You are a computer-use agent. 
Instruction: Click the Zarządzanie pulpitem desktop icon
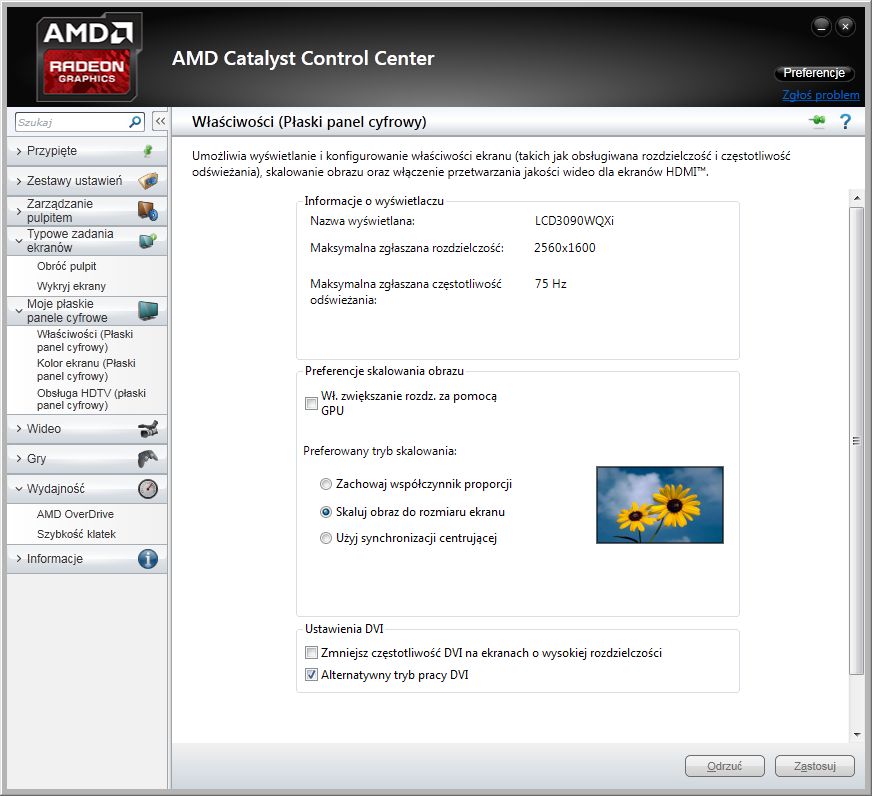click(x=148, y=211)
